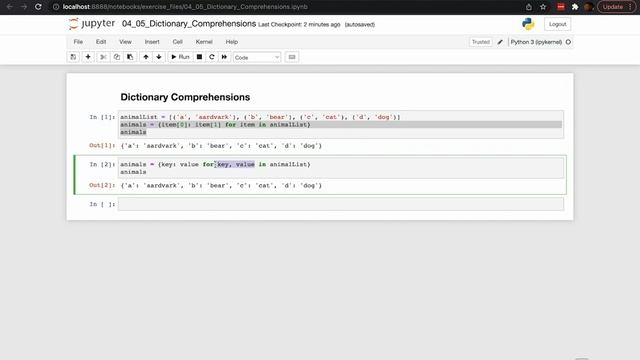Insert cell below with plus icon
The height and width of the screenshot is (360, 640).
tap(88, 57)
